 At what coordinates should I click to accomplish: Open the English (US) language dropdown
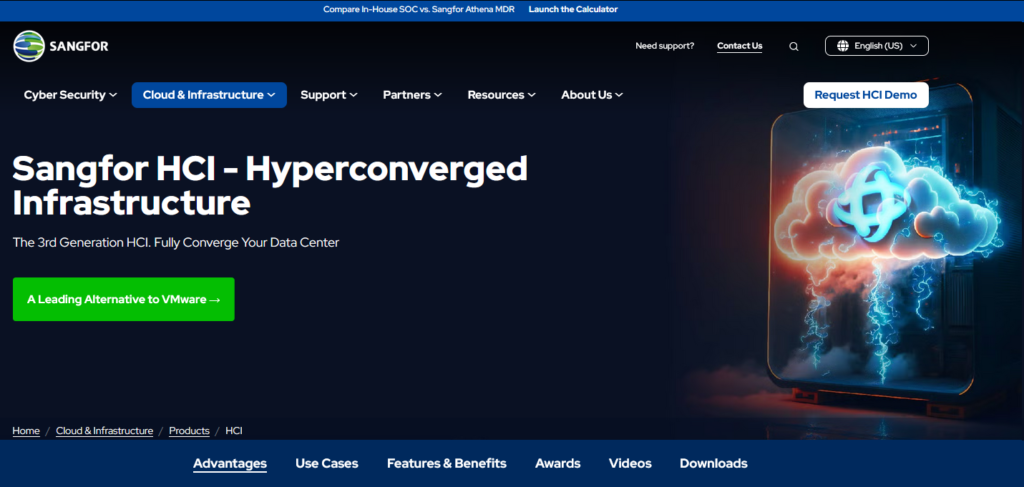point(877,46)
